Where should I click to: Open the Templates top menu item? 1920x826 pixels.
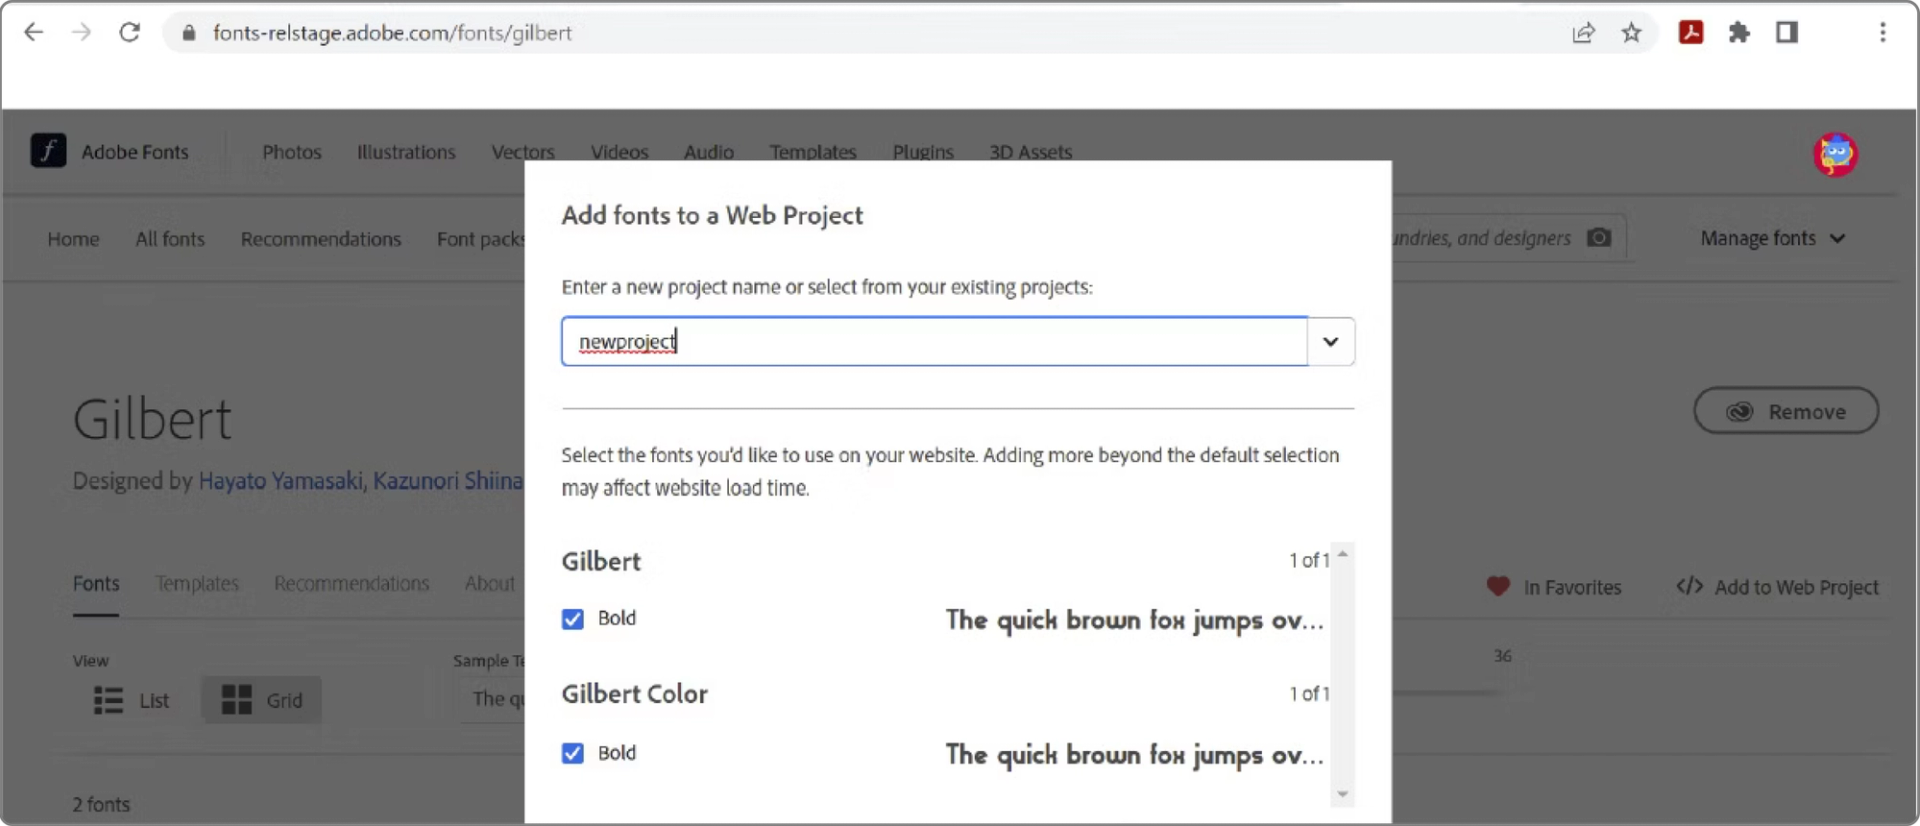coord(812,152)
